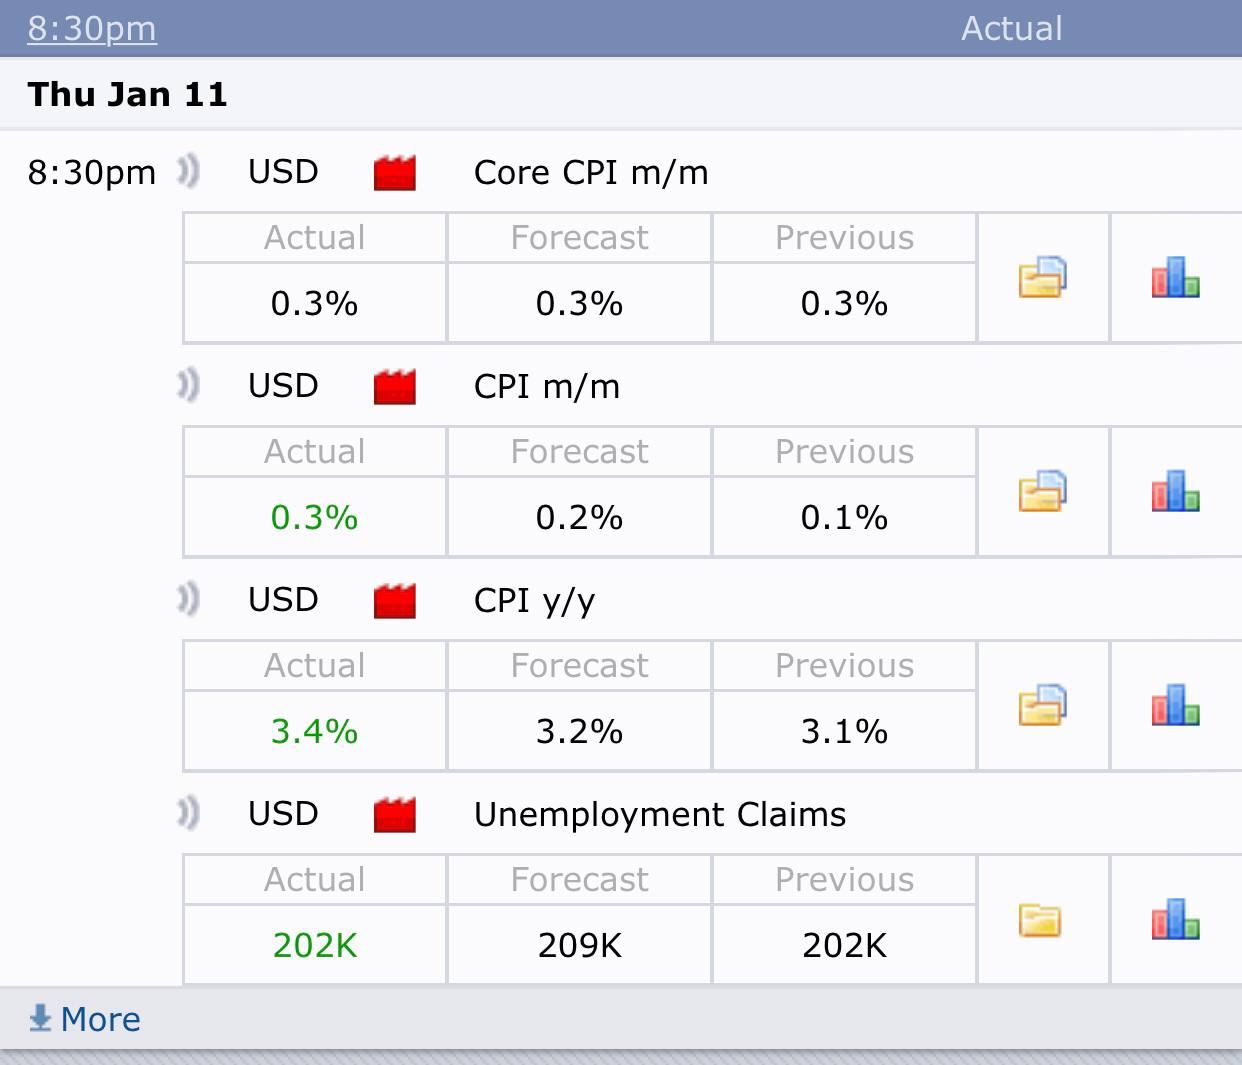Click the green 3.4% actual value

click(314, 731)
